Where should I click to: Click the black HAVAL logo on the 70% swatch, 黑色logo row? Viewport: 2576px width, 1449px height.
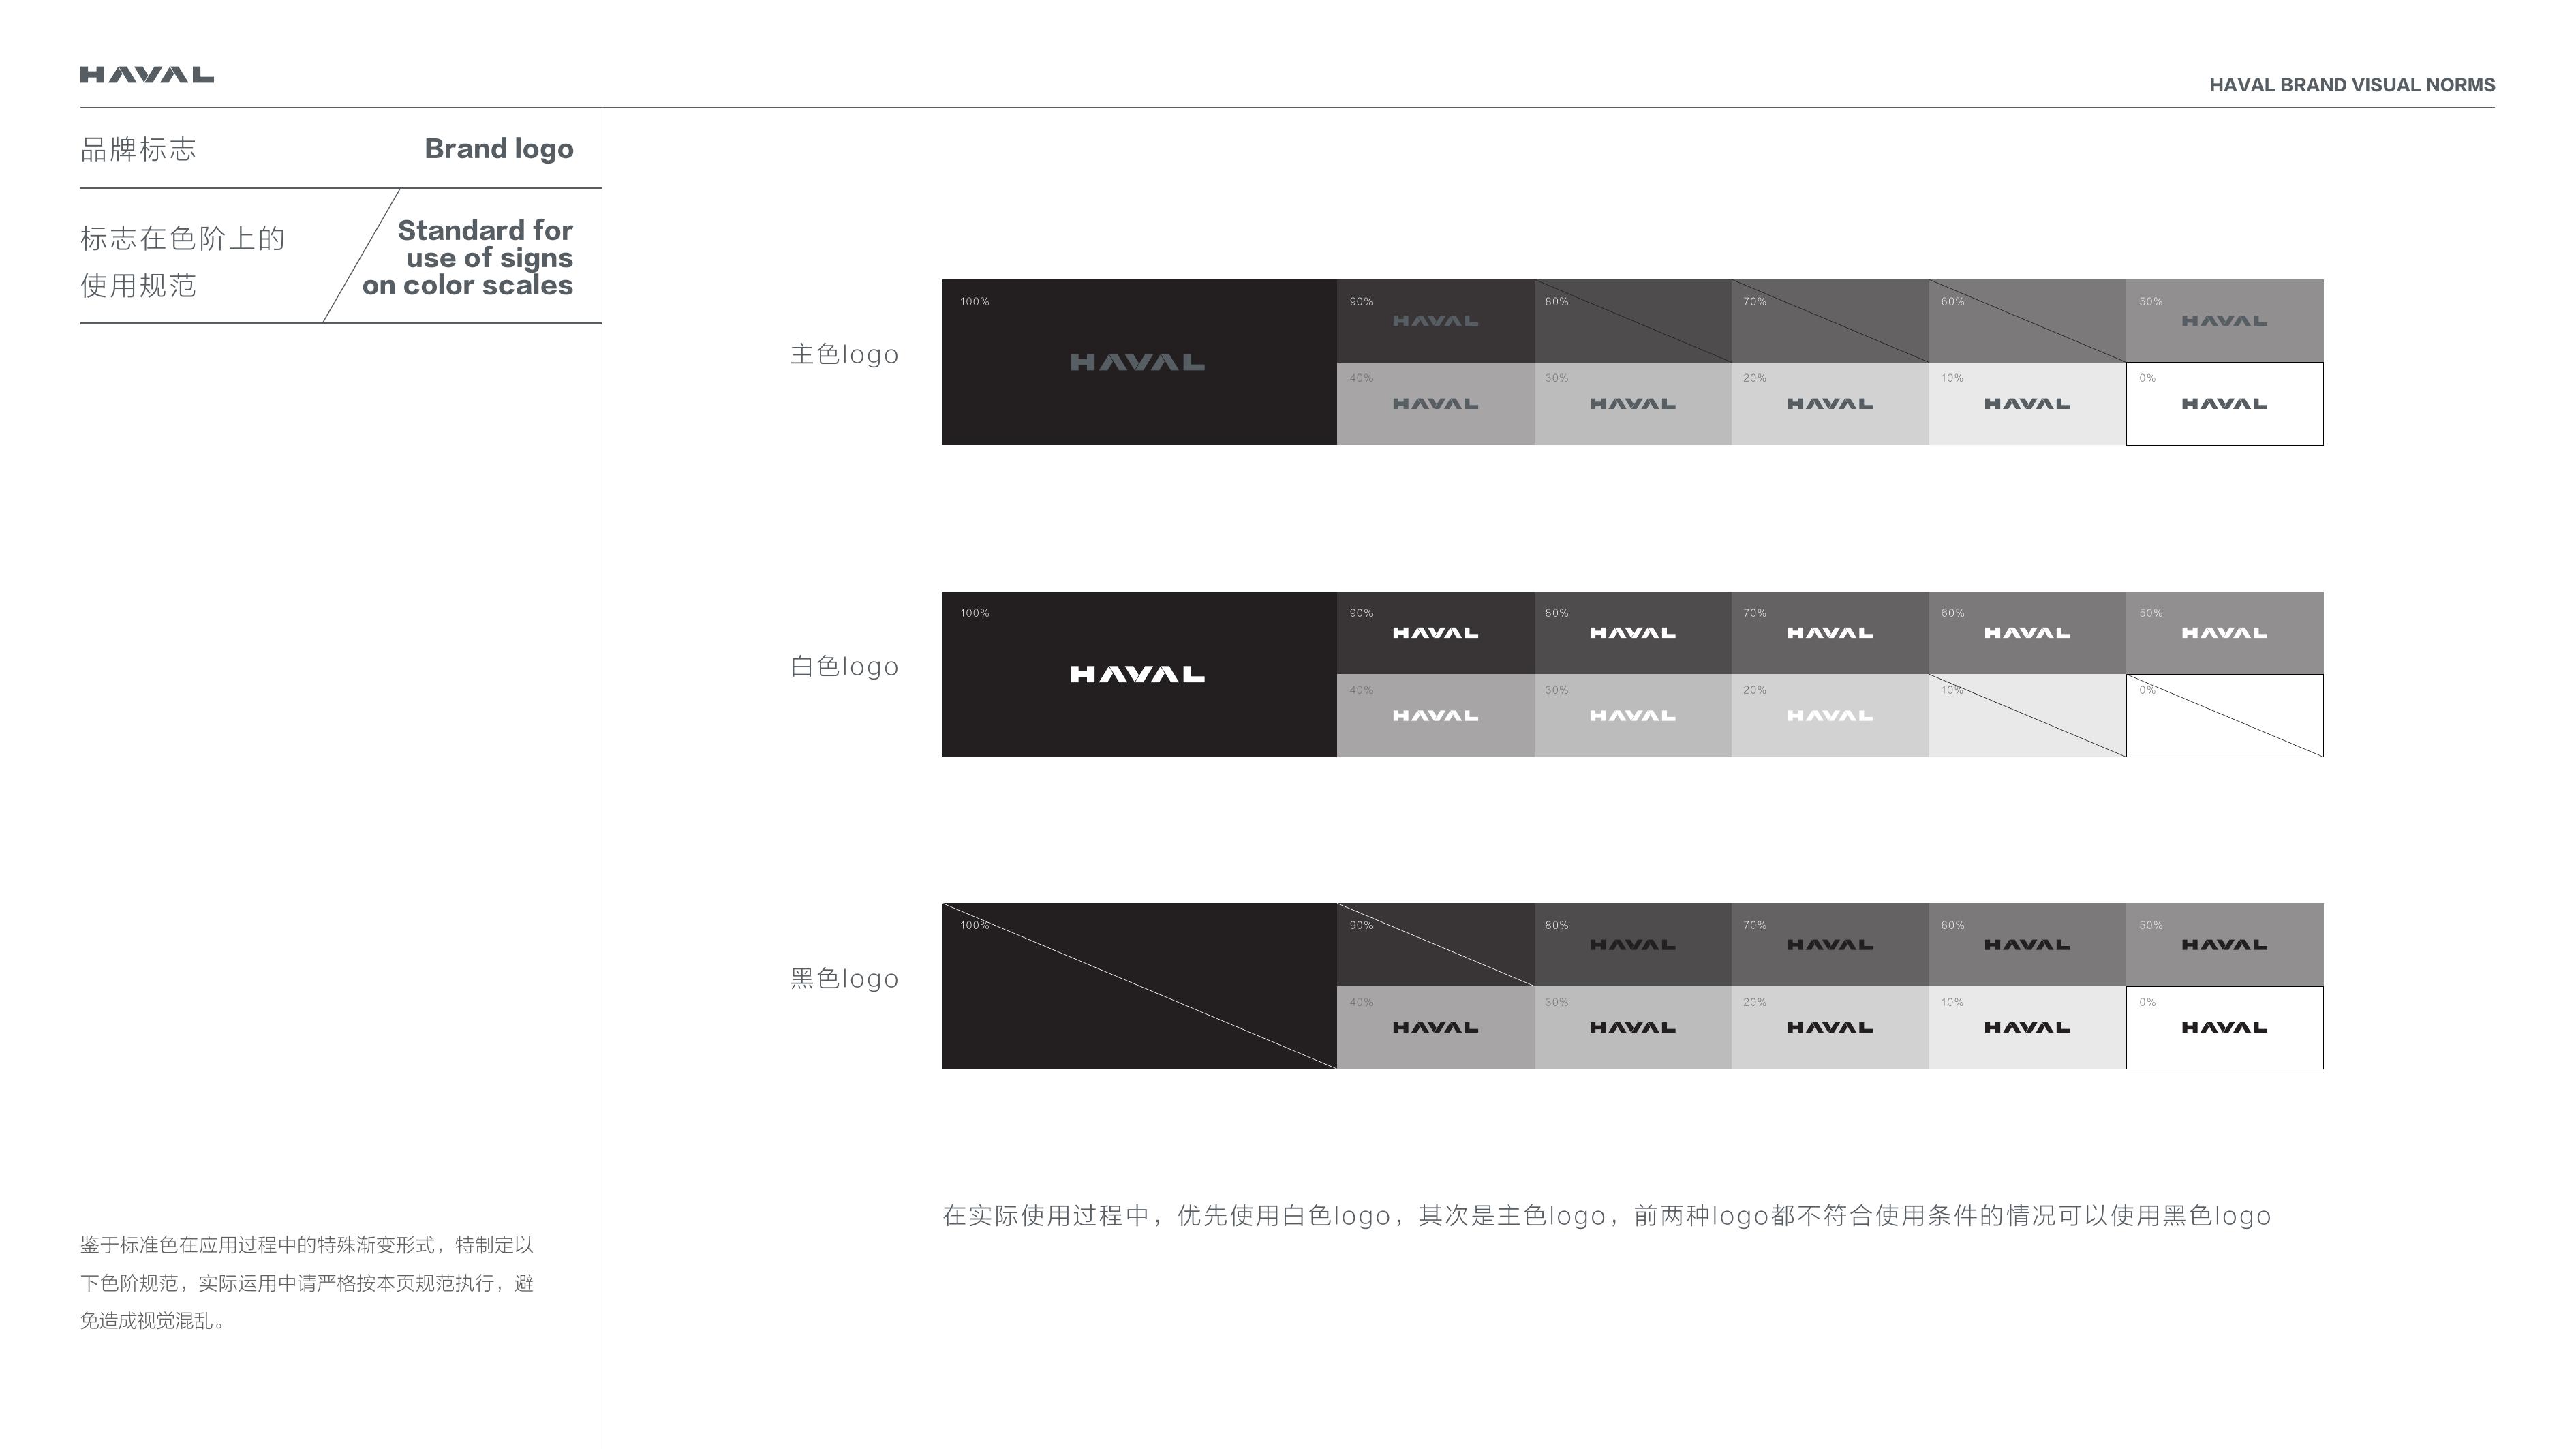point(1830,945)
